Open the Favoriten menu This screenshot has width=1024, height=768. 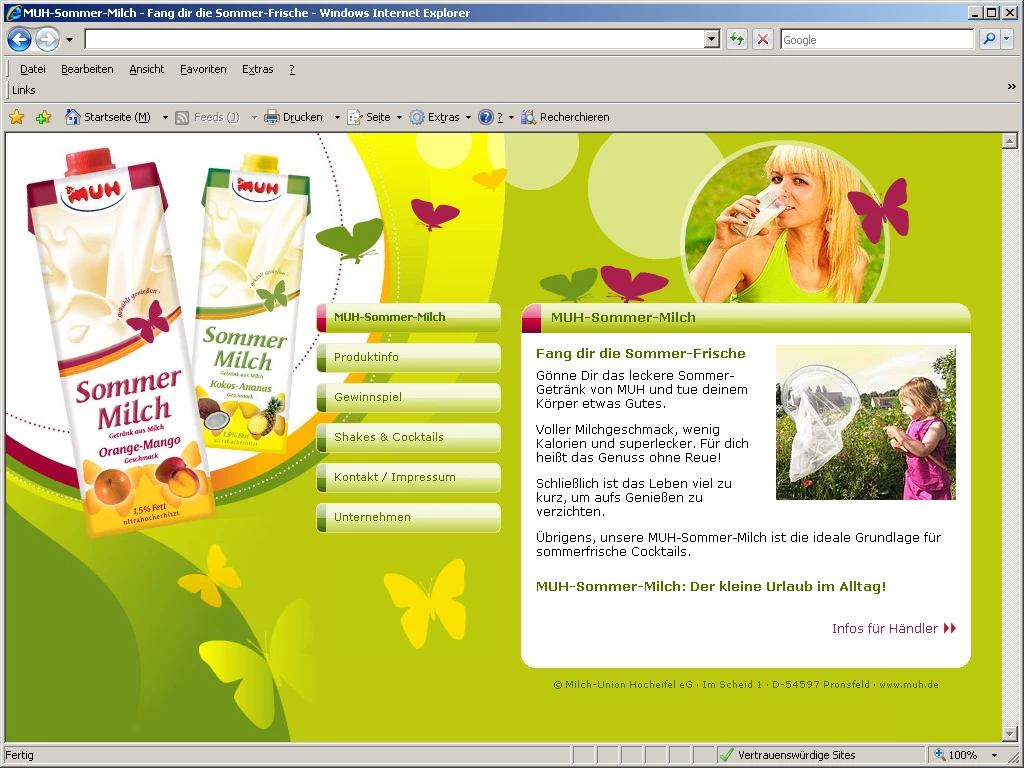[203, 69]
